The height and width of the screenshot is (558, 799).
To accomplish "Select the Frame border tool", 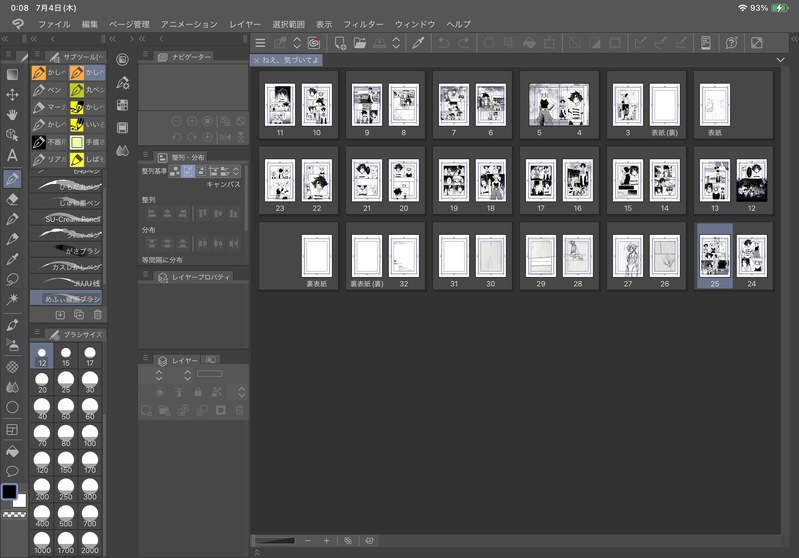I will 12,430.
